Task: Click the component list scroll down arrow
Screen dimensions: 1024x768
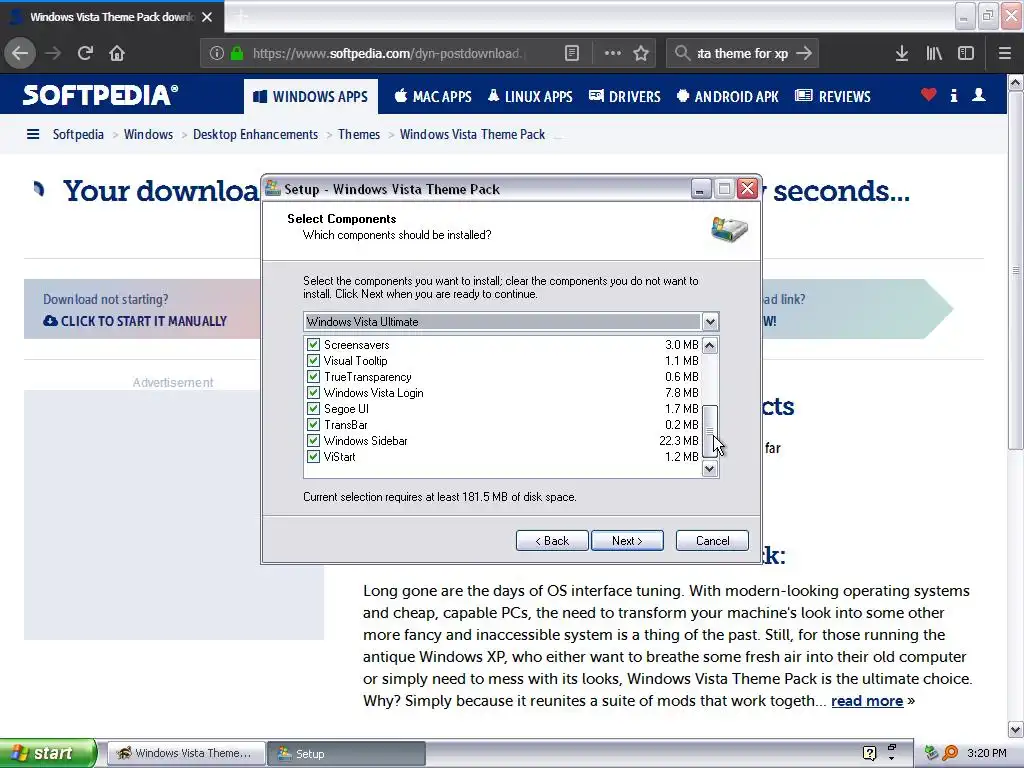Action: [x=710, y=468]
